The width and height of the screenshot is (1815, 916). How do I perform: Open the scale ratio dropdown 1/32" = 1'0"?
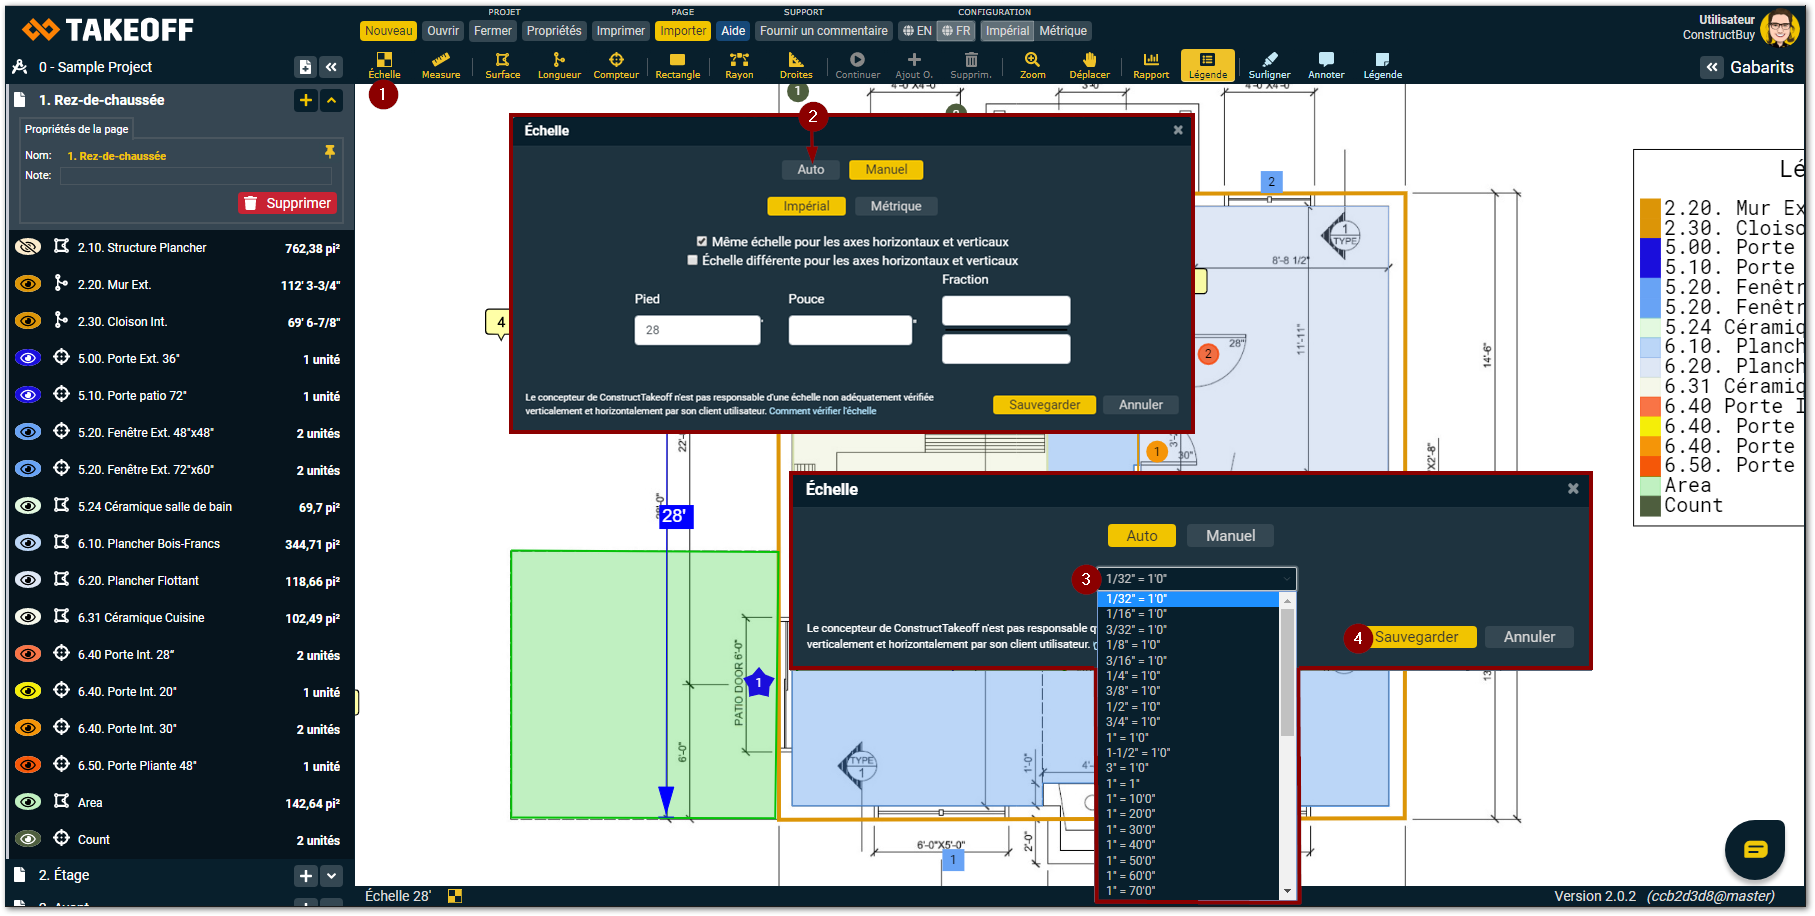(1196, 579)
